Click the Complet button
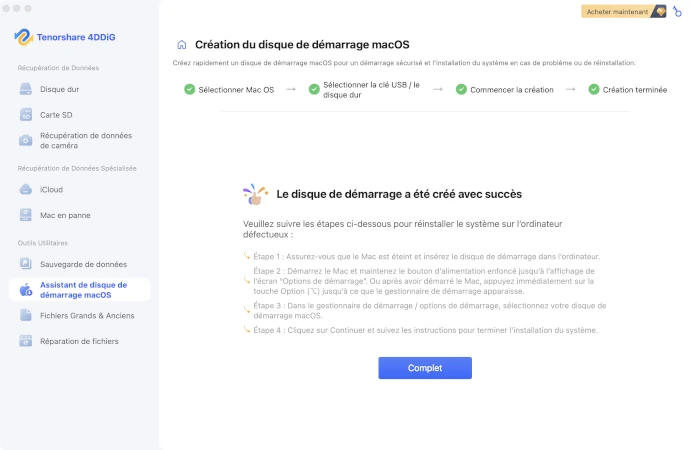 [425, 368]
